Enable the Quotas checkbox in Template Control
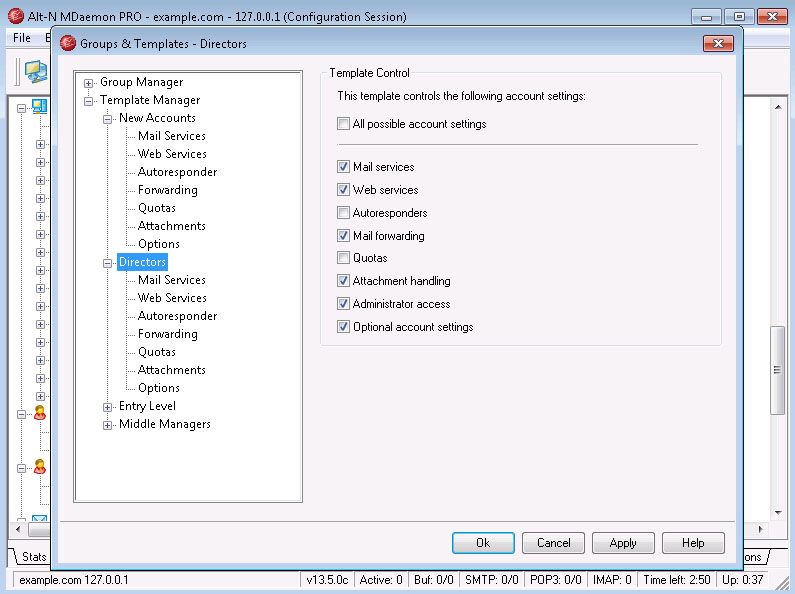795x594 pixels. point(343,257)
